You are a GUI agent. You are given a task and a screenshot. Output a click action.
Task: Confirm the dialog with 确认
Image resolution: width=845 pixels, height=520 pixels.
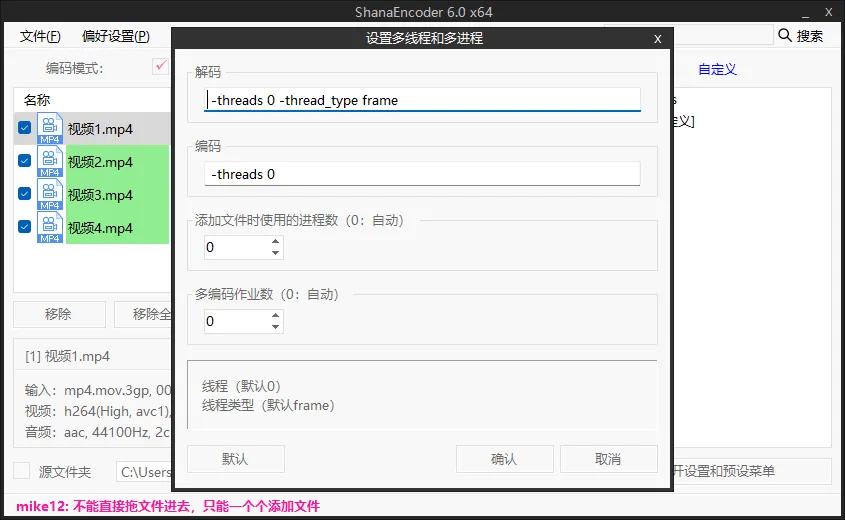click(x=504, y=459)
